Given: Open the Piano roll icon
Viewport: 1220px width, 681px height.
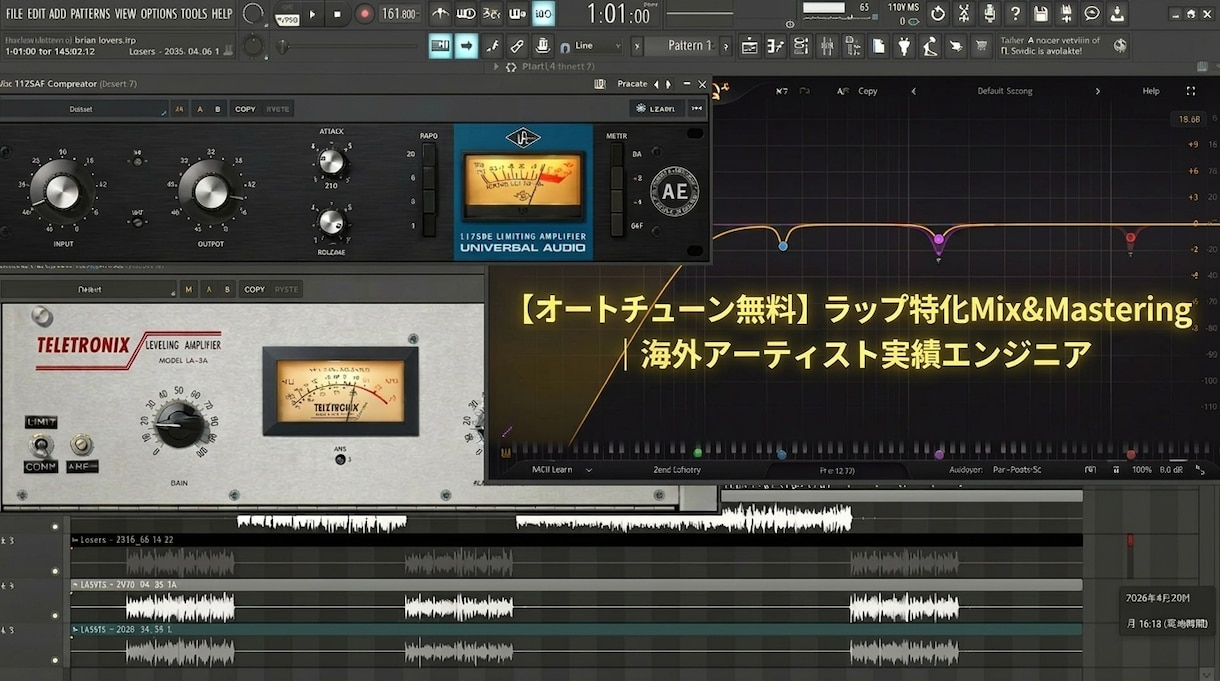Looking at the screenshot, I should tap(776, 45).
